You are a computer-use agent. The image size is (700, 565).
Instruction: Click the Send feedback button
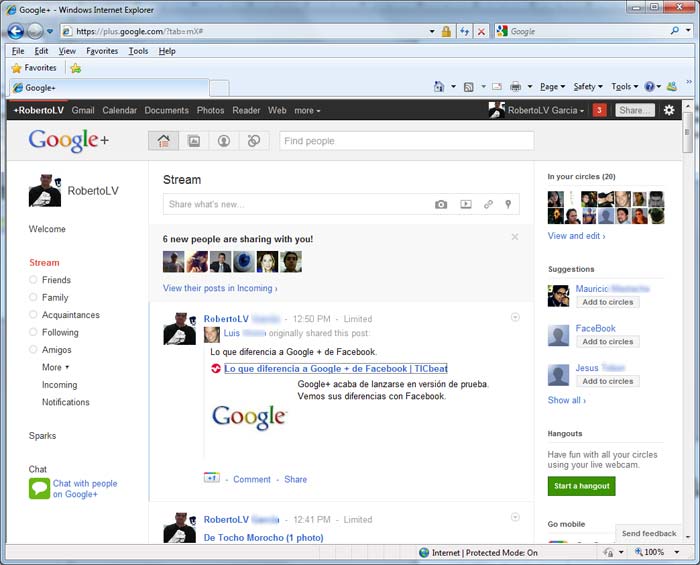tap(649, 533)
